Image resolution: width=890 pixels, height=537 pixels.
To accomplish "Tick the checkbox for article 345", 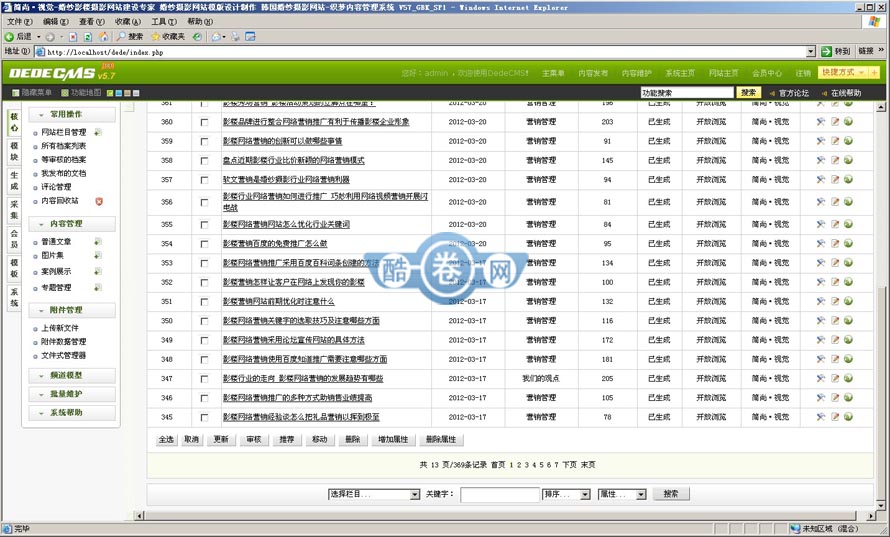I will (x=204, y=418).
